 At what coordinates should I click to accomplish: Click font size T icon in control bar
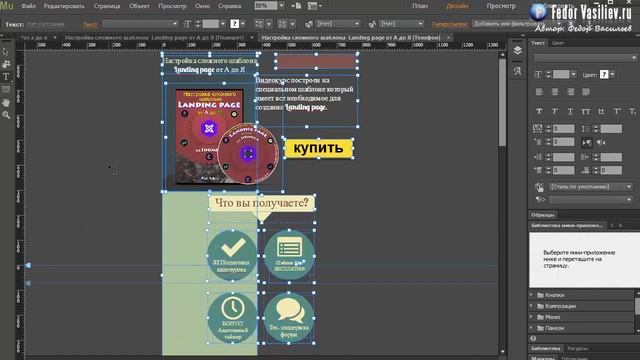coord(187,24)
